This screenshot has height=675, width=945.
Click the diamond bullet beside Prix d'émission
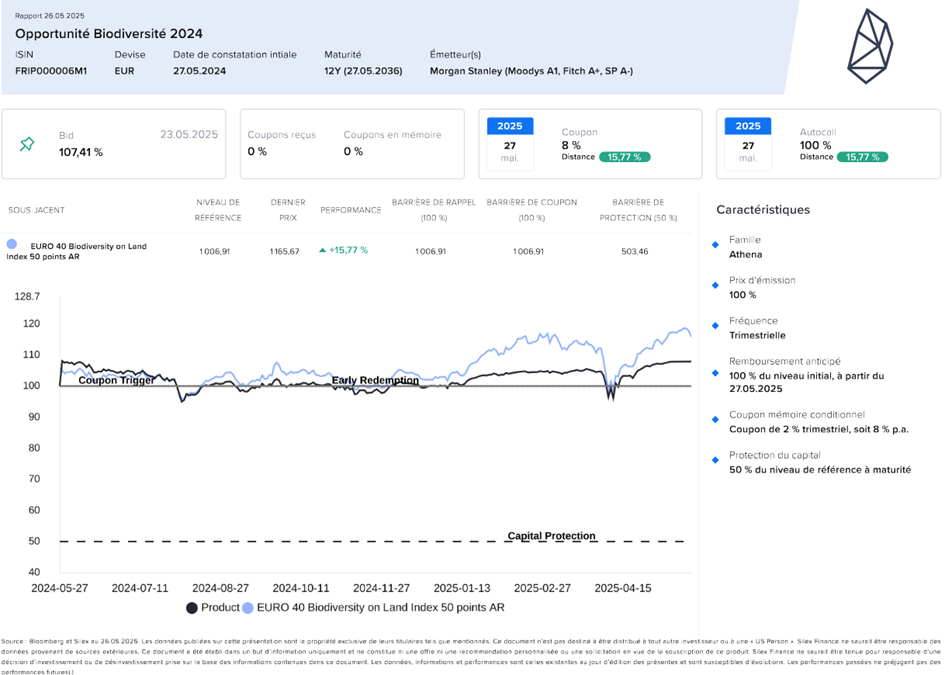(x=715, y=285)
